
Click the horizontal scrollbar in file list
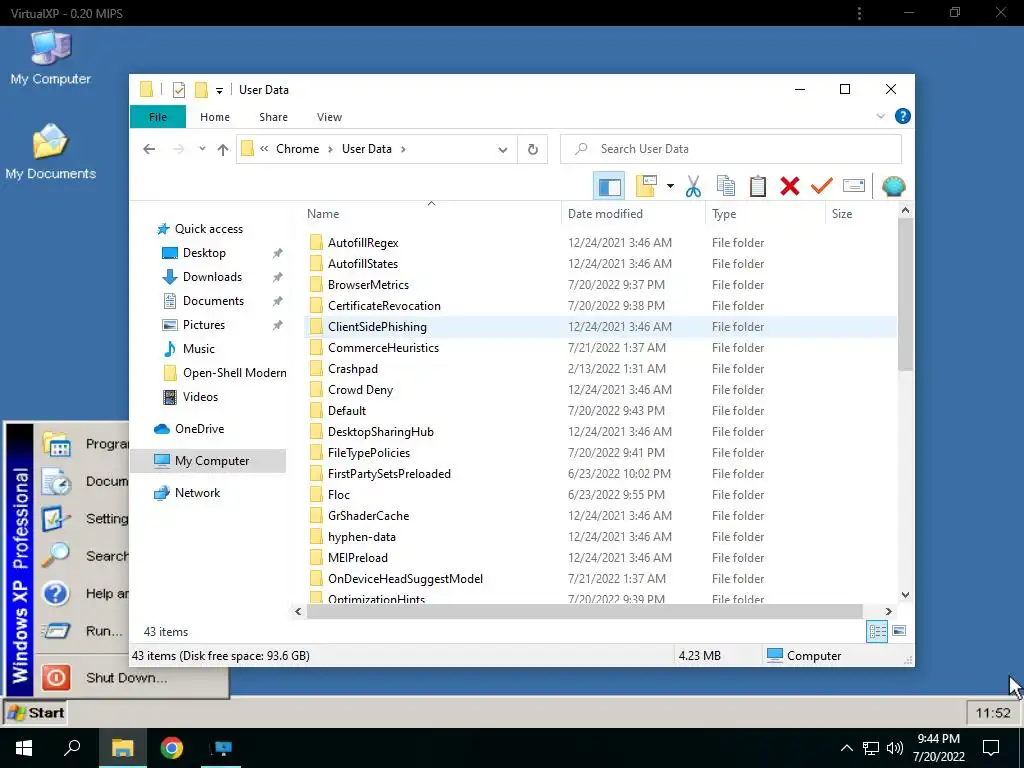584,611
